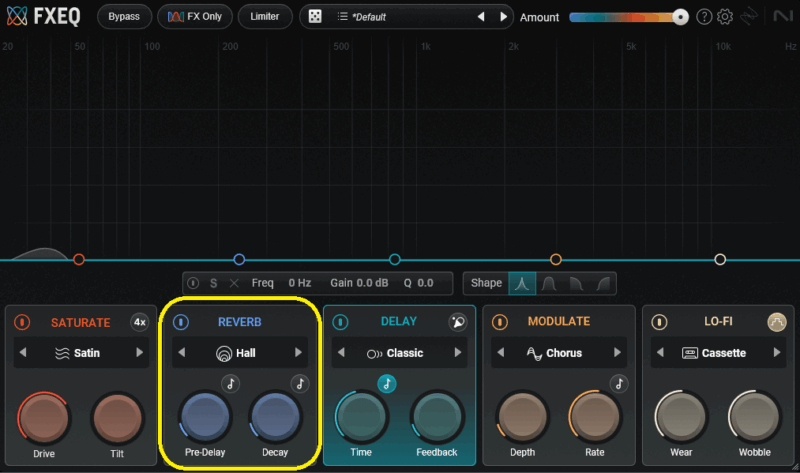Enable the FX Only button
This screenshot has width=800, height=473.
[197, 17]
